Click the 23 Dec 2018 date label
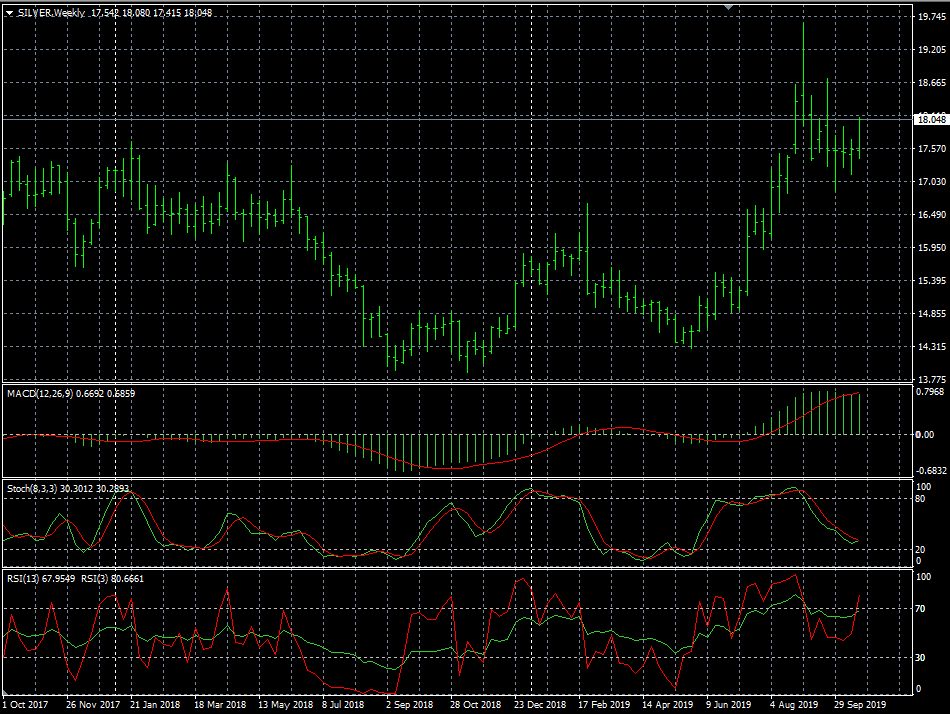This screenshot has width=950, height=714. tap(539, 704)
